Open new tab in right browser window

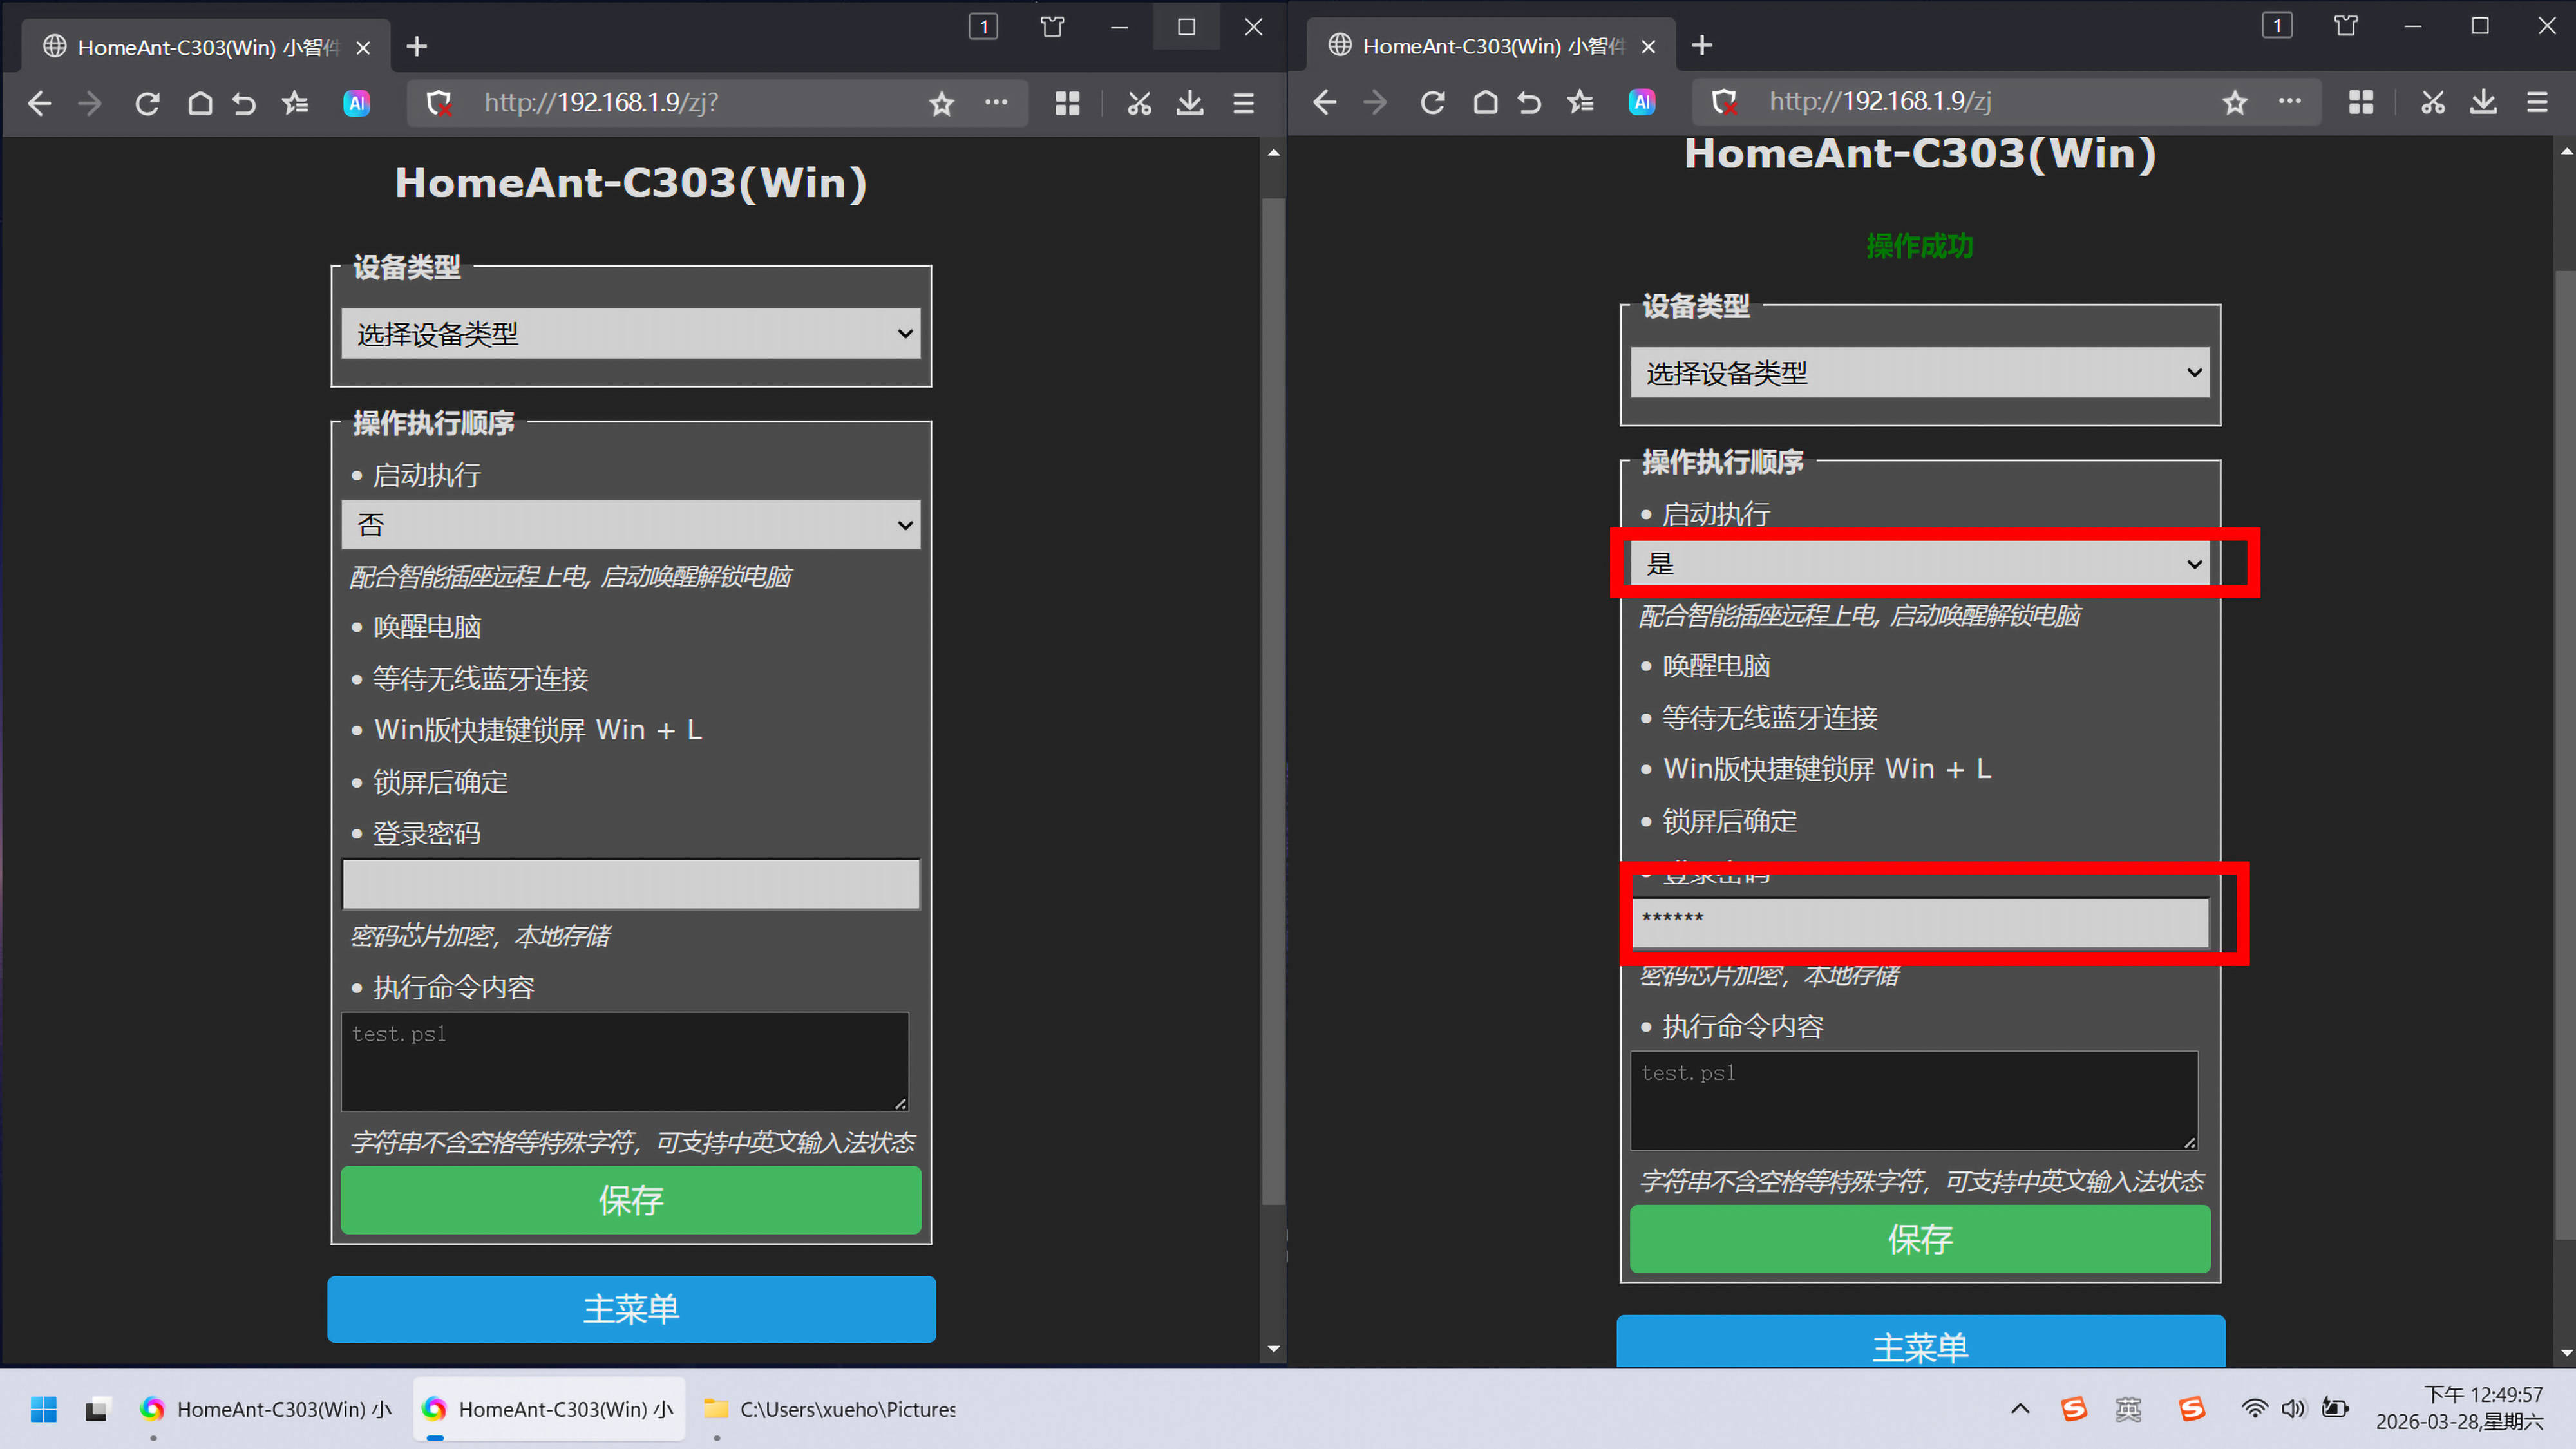(x=1702, y=46)
